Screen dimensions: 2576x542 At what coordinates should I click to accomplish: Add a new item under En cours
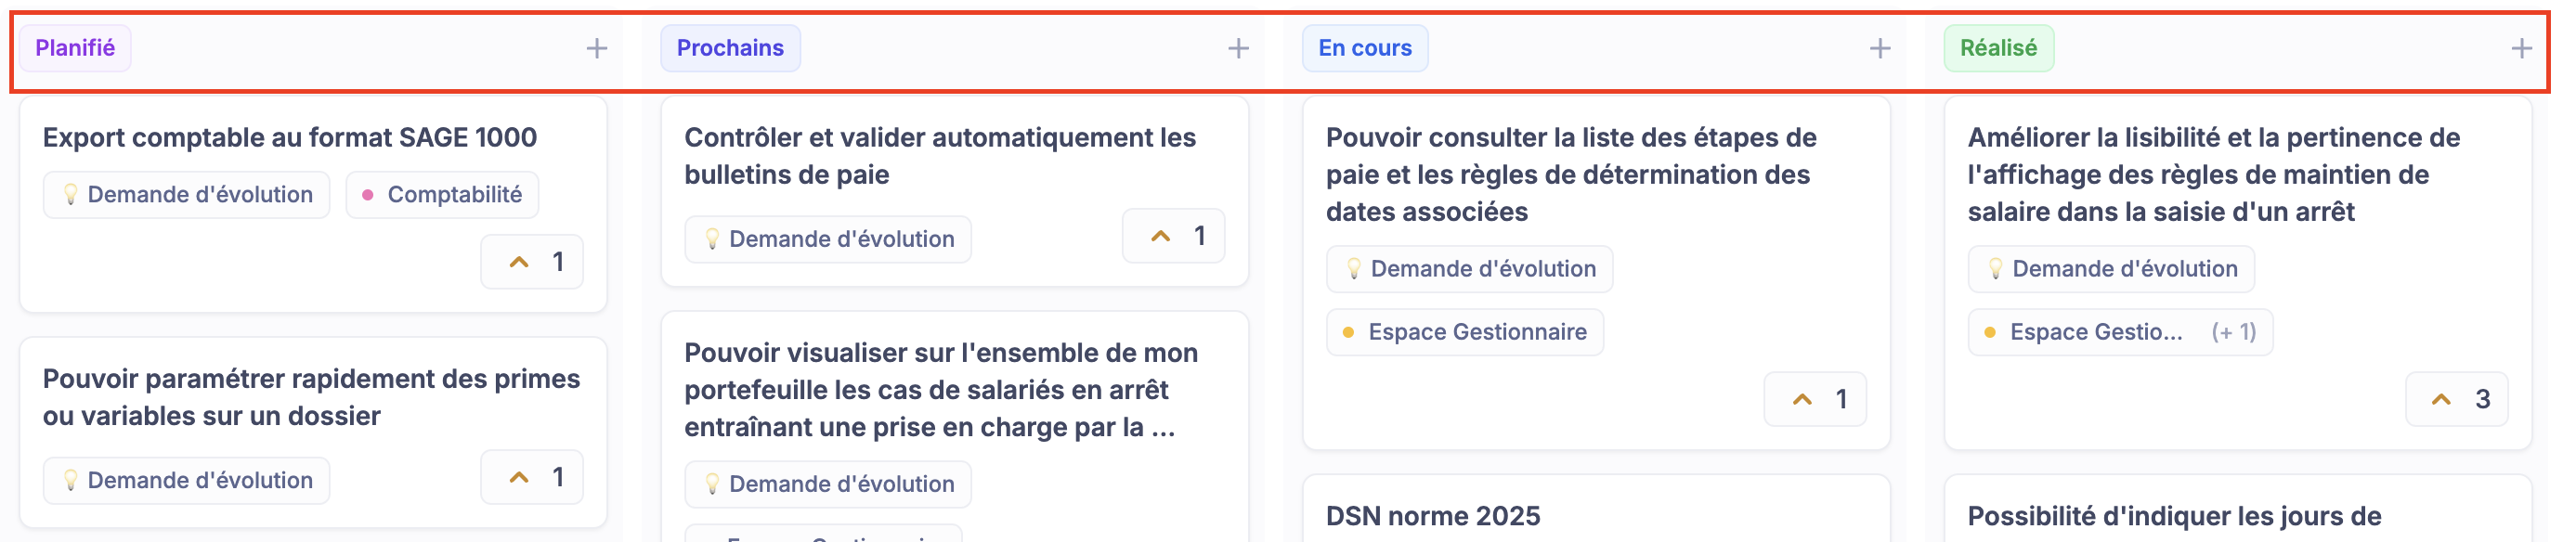1880,48
